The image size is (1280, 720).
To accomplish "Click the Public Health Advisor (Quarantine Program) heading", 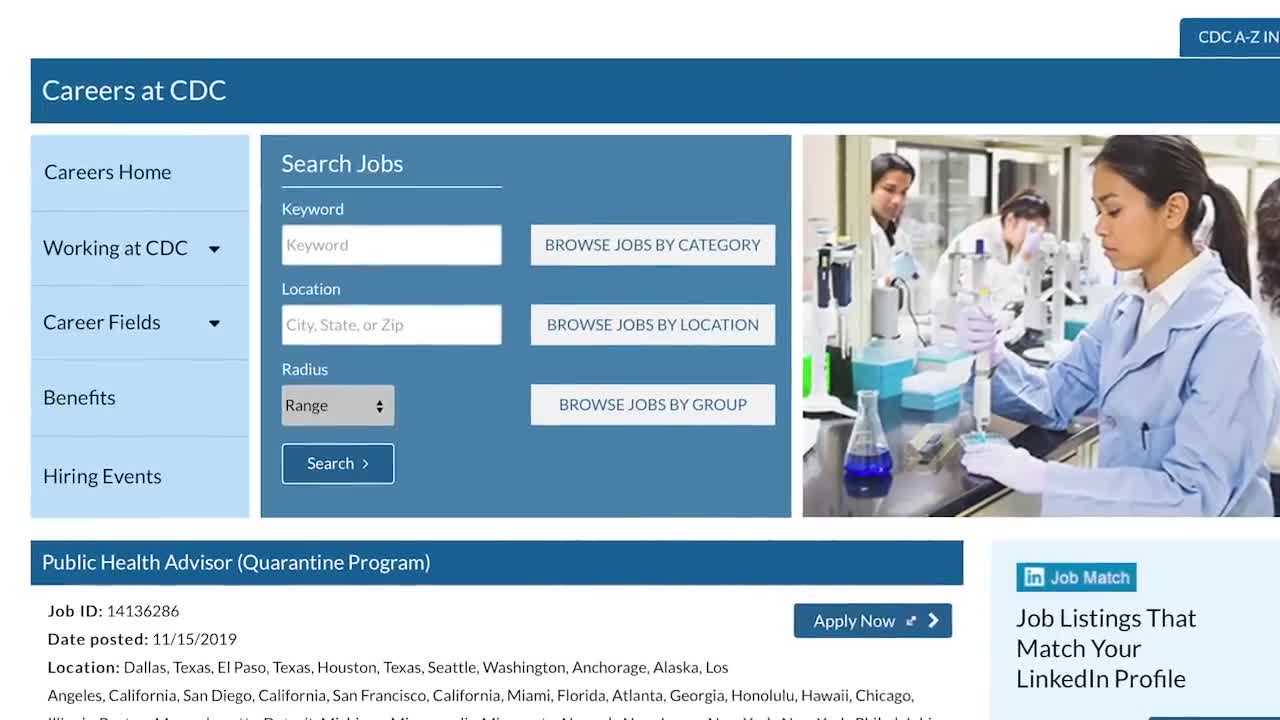I will 236,562.
